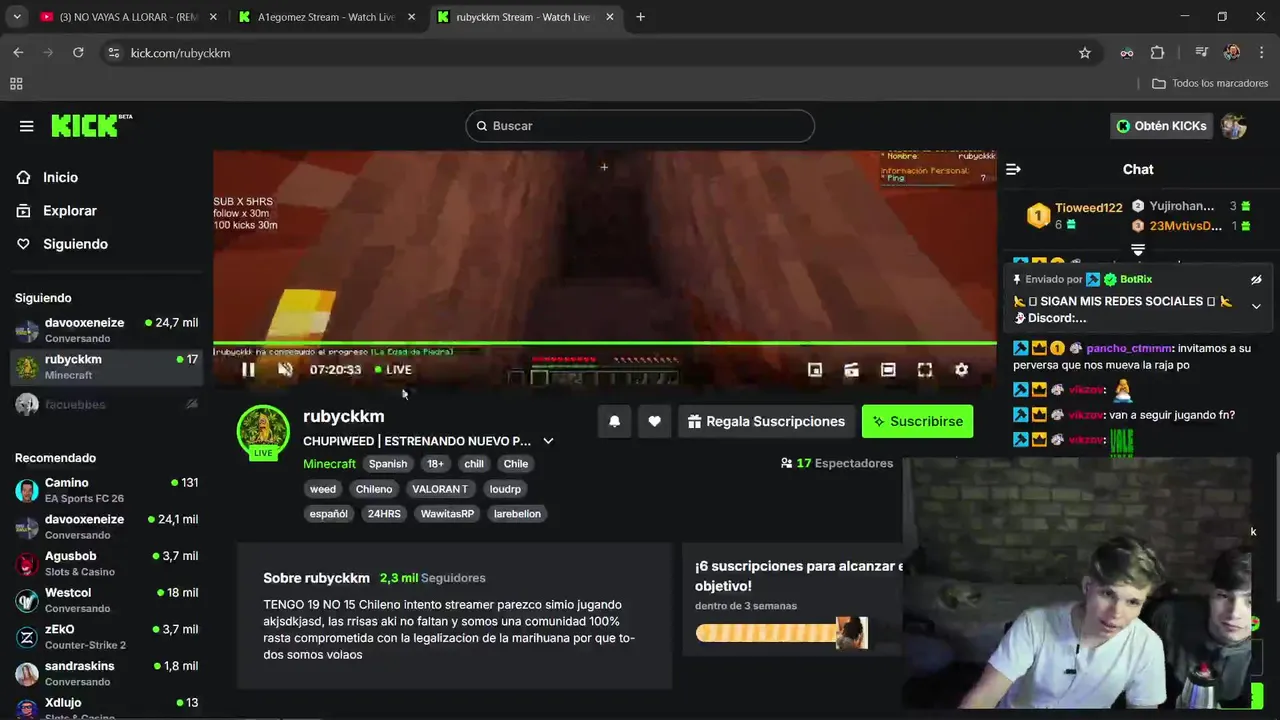The width and height of the screenshot is (1280, 720).
Task: Select the chill tag
Action: pyautogui.click(x=474, y=464)
